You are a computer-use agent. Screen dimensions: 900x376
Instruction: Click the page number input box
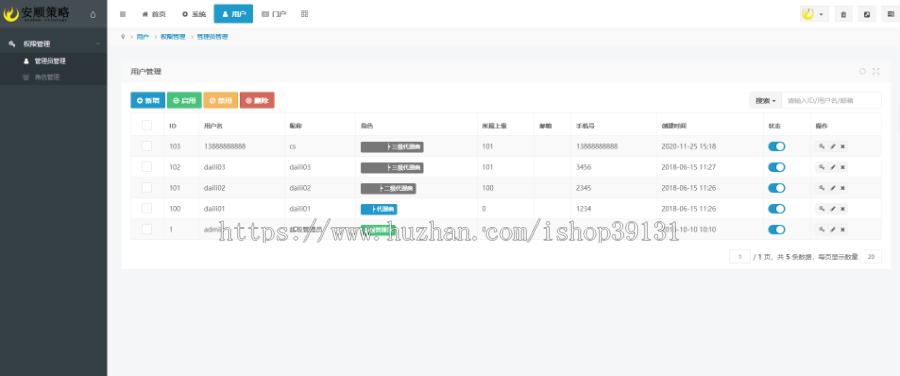pos(740,257)
